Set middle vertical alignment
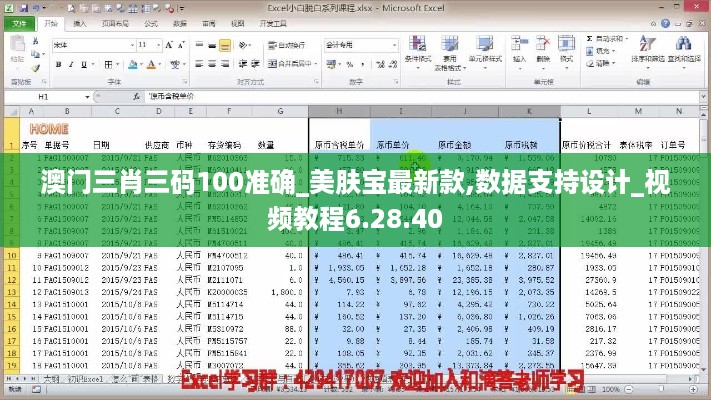The height and width of the screenshot is (400, 711). [212, 45]
